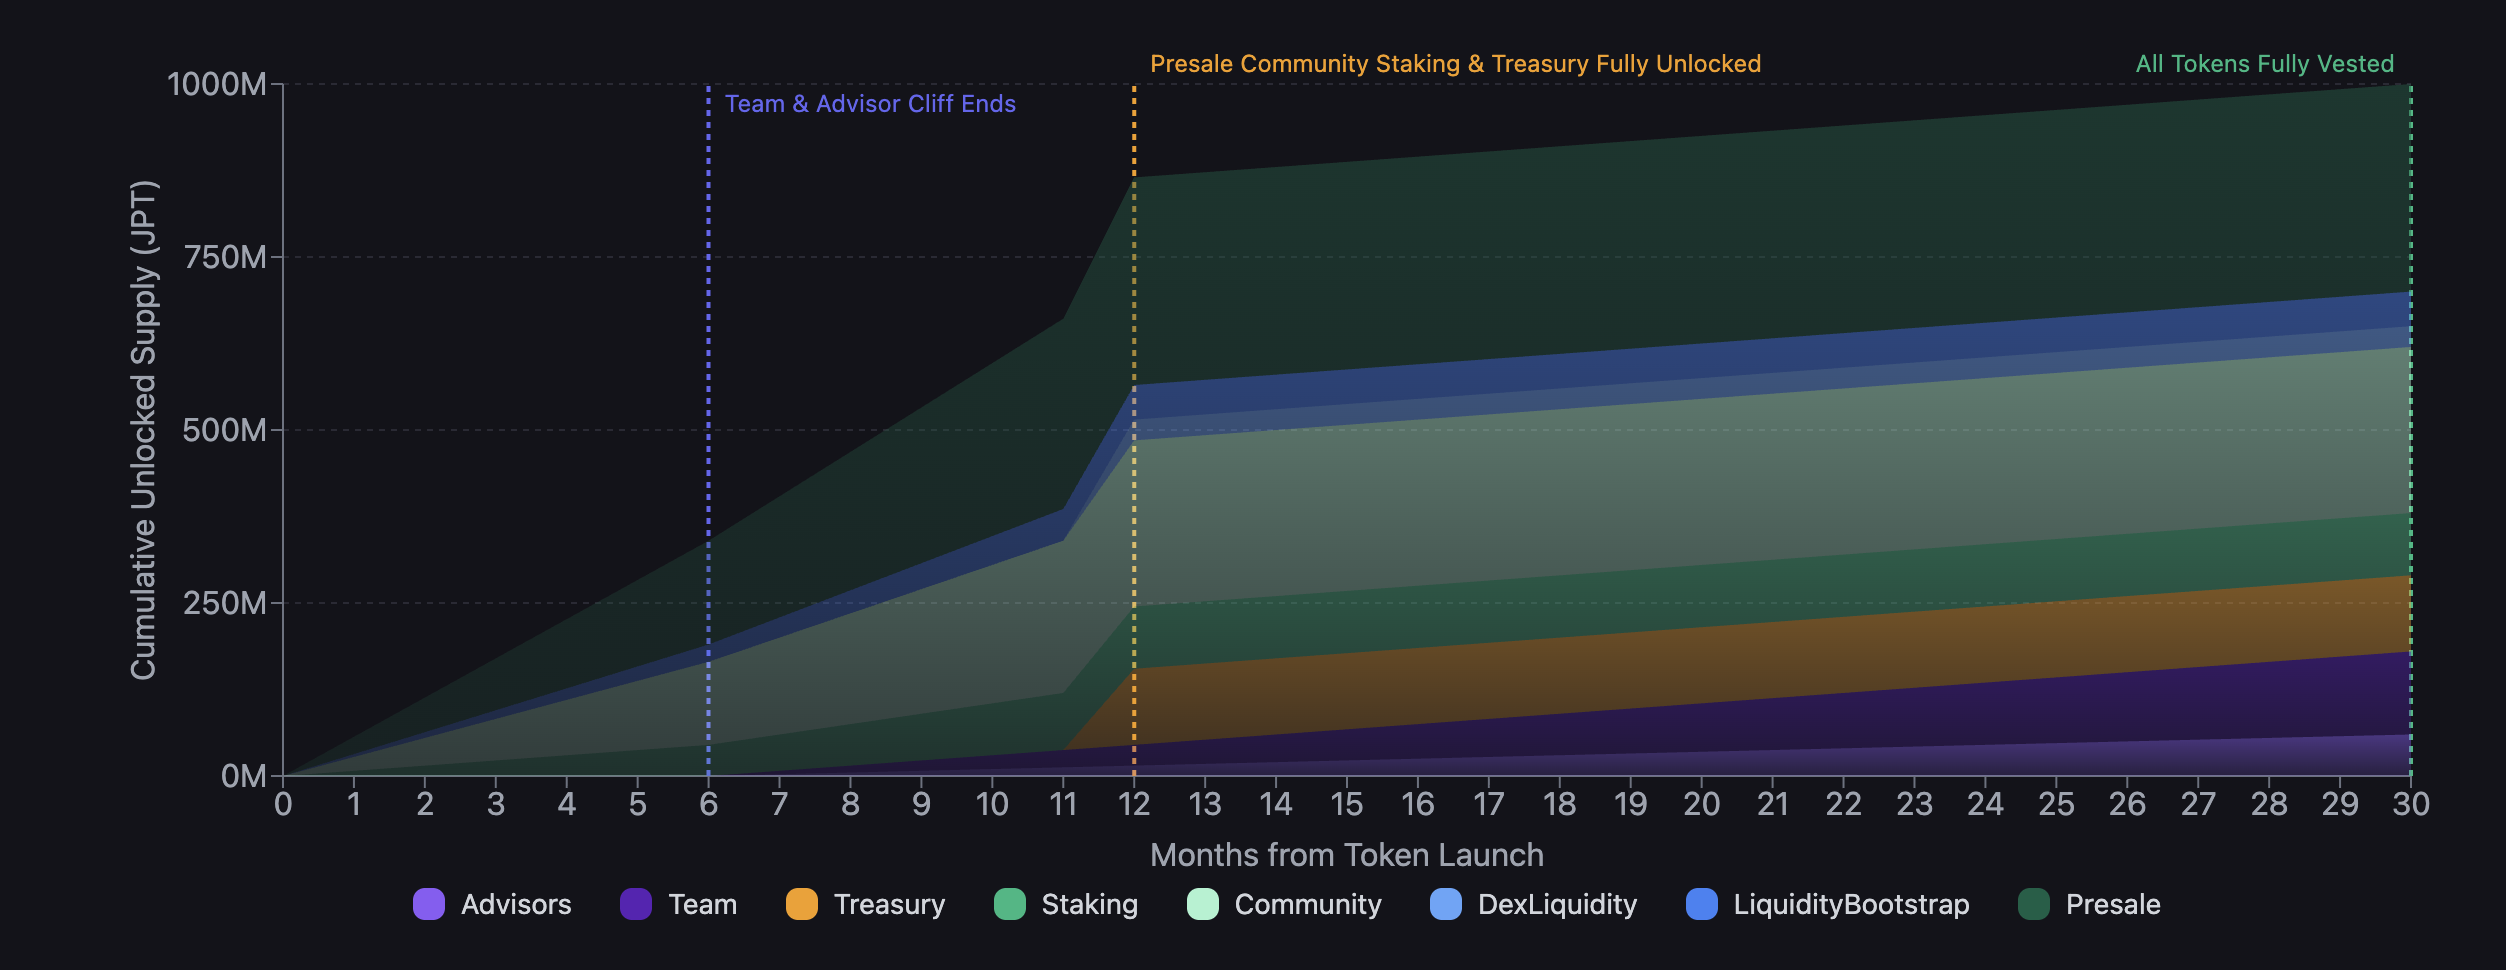
Task: Click the 'All Tokens Fully Vested' annotation
Action: (x=2264, y=64)
